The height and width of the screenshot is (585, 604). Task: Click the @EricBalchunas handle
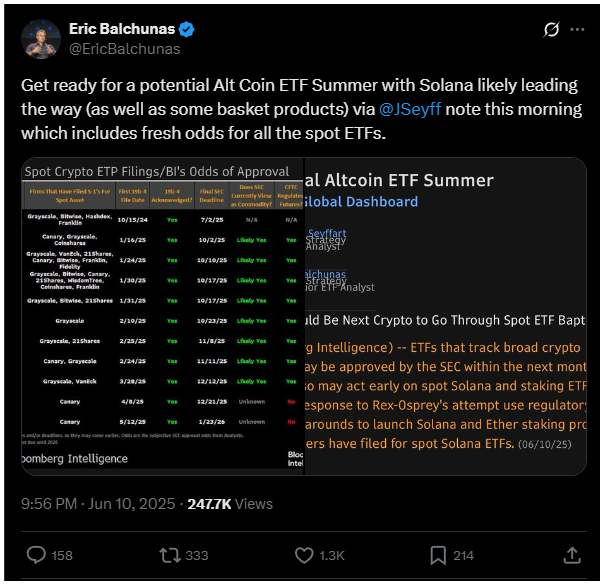tap(124, 49)
